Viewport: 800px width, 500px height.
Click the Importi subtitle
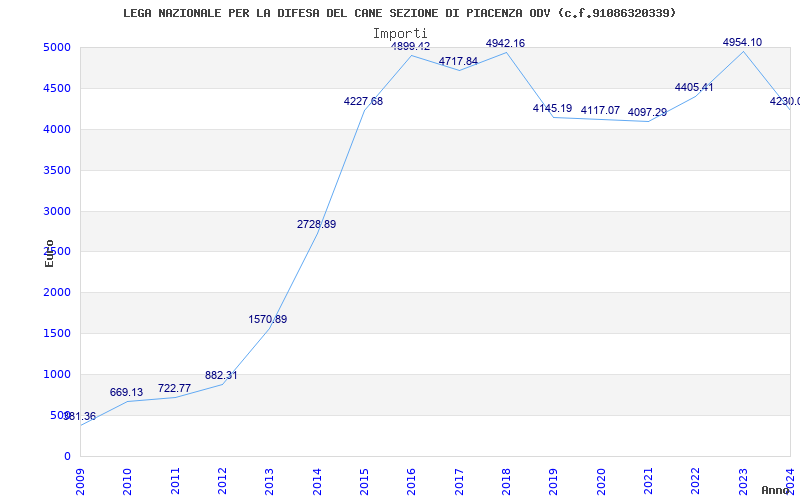[400, 34]
